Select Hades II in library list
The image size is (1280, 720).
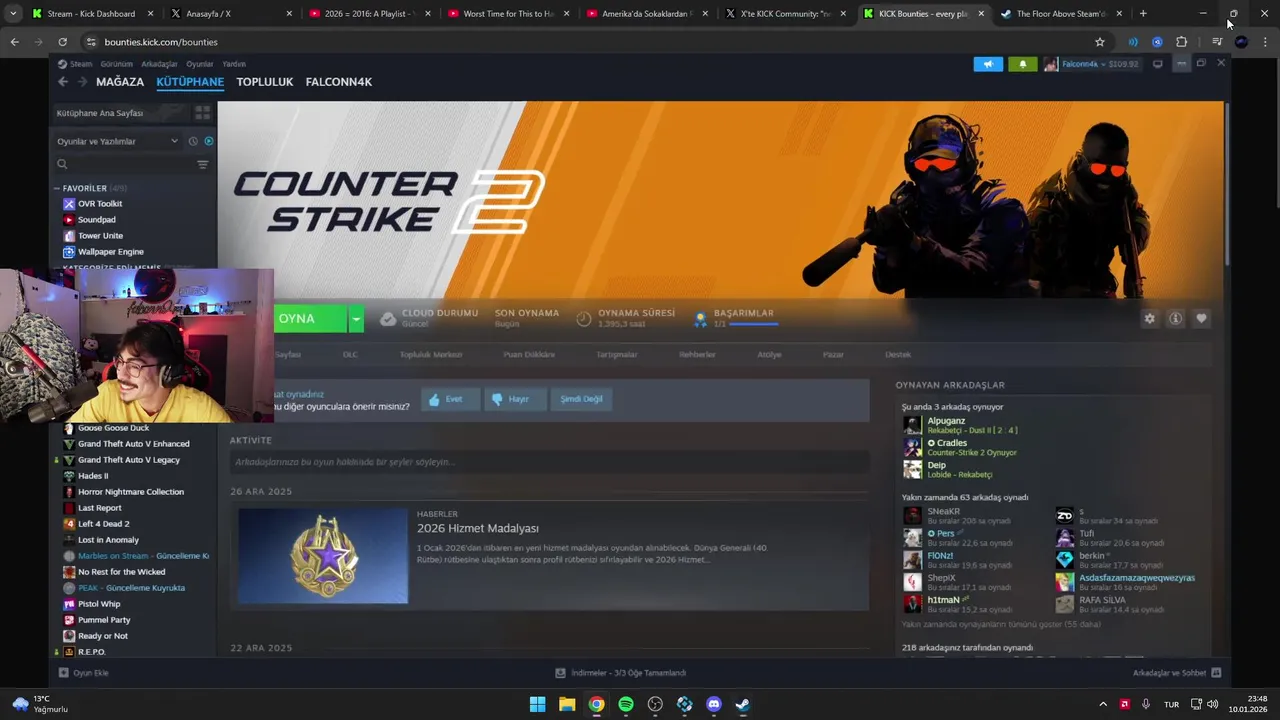click(x=93, y=476)
